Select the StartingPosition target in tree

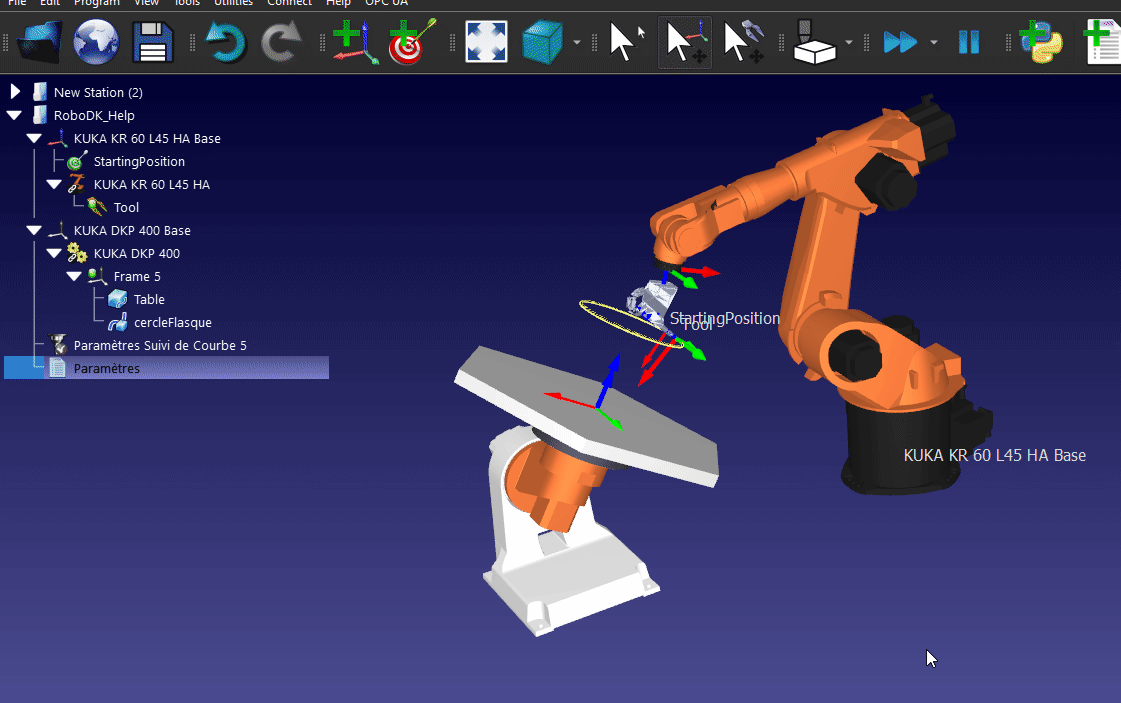click(x=139, y=161)
